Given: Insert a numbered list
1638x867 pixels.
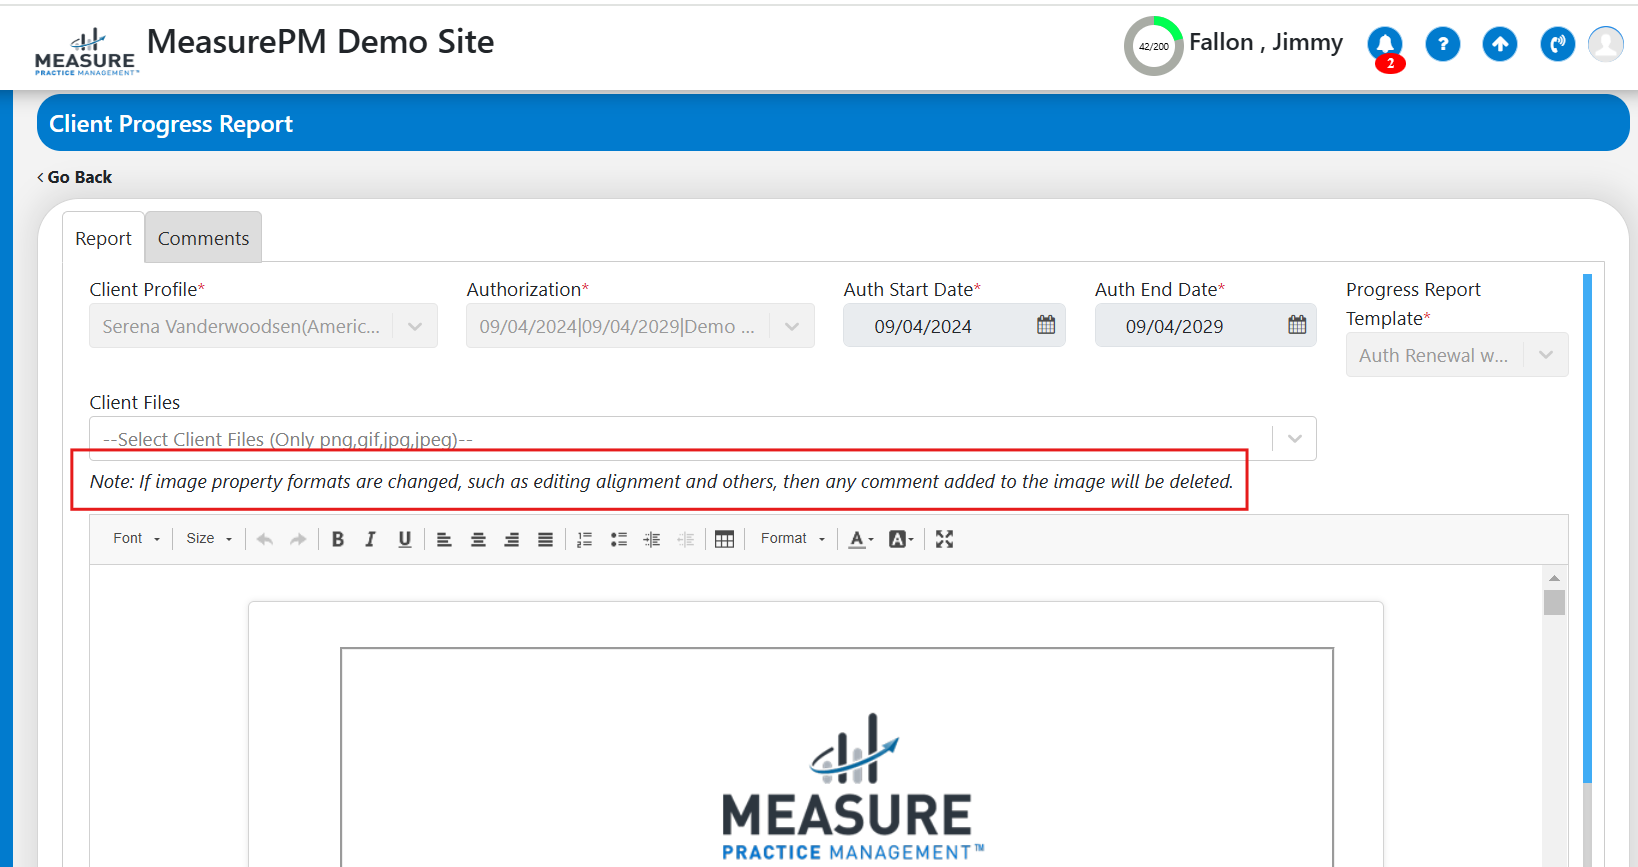Looking at the screenshot, I should [585, 539].
